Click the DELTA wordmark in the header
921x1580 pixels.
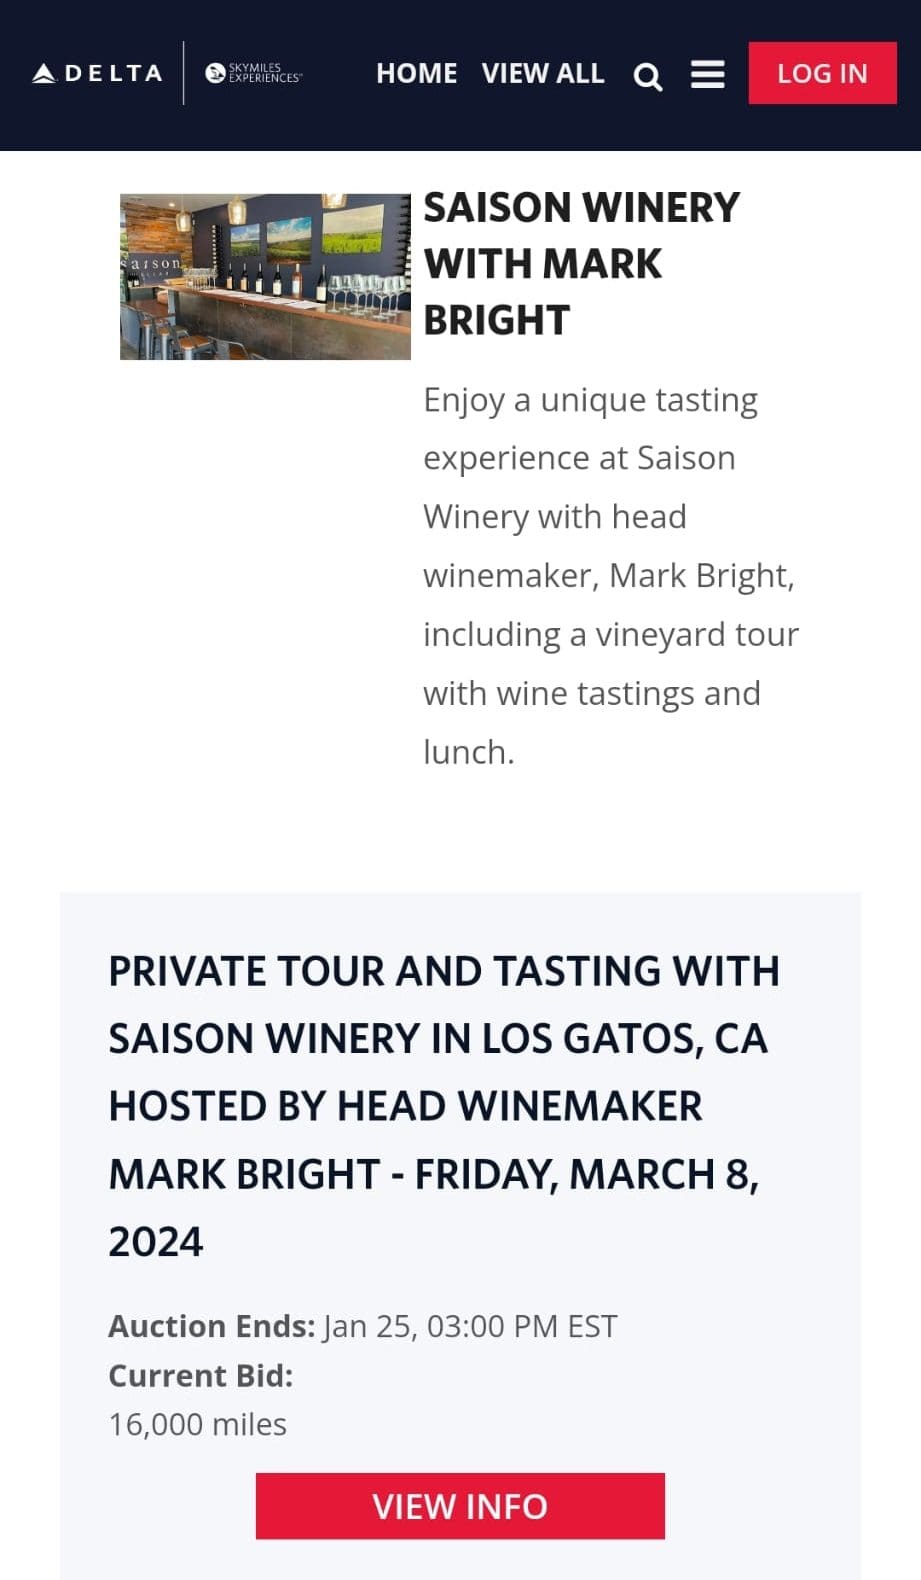(x=113, y=73)
